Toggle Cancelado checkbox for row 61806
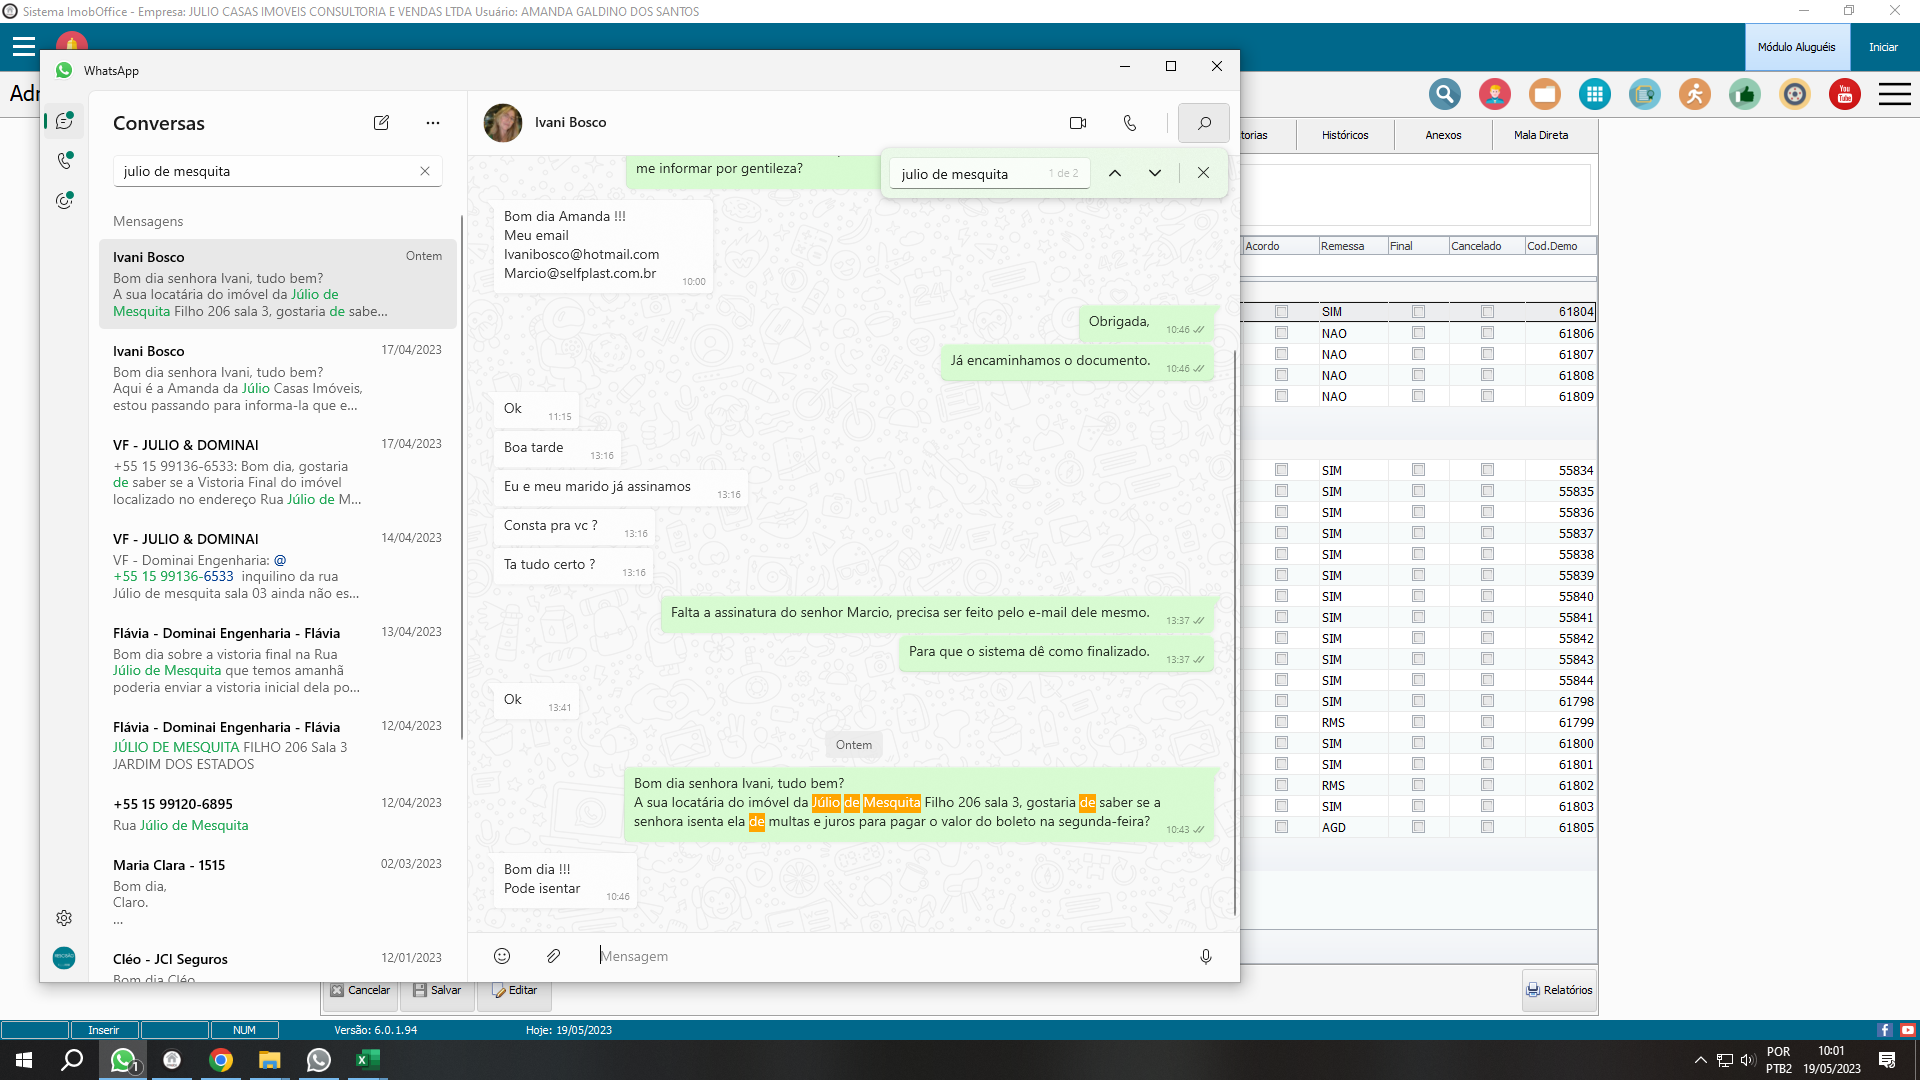Image resolution: width=1920 pixels, height=1080 pixels. coord(1487,333)
